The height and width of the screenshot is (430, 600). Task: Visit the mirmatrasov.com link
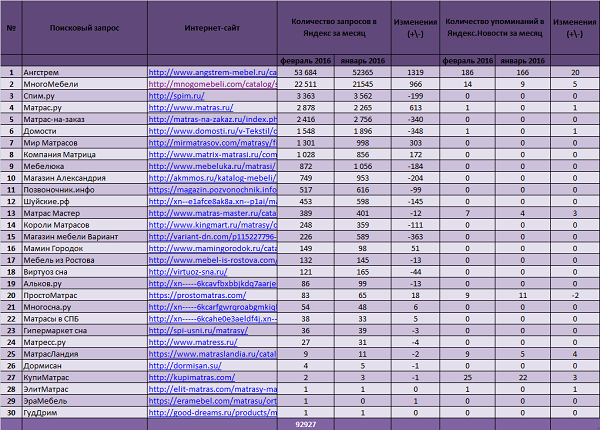tap(212, 143)
